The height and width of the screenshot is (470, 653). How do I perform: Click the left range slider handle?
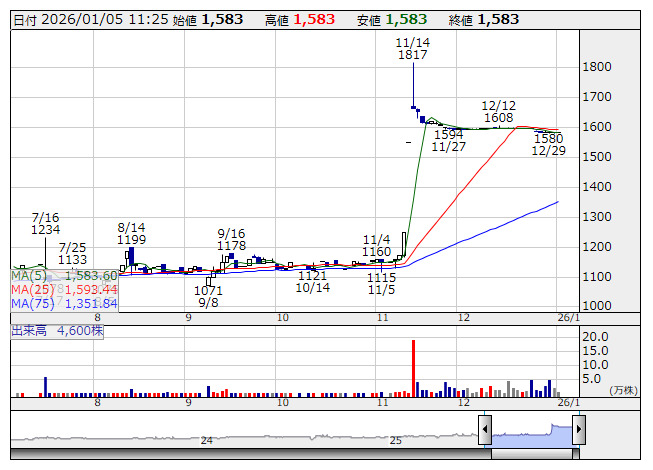click(485, 431)
